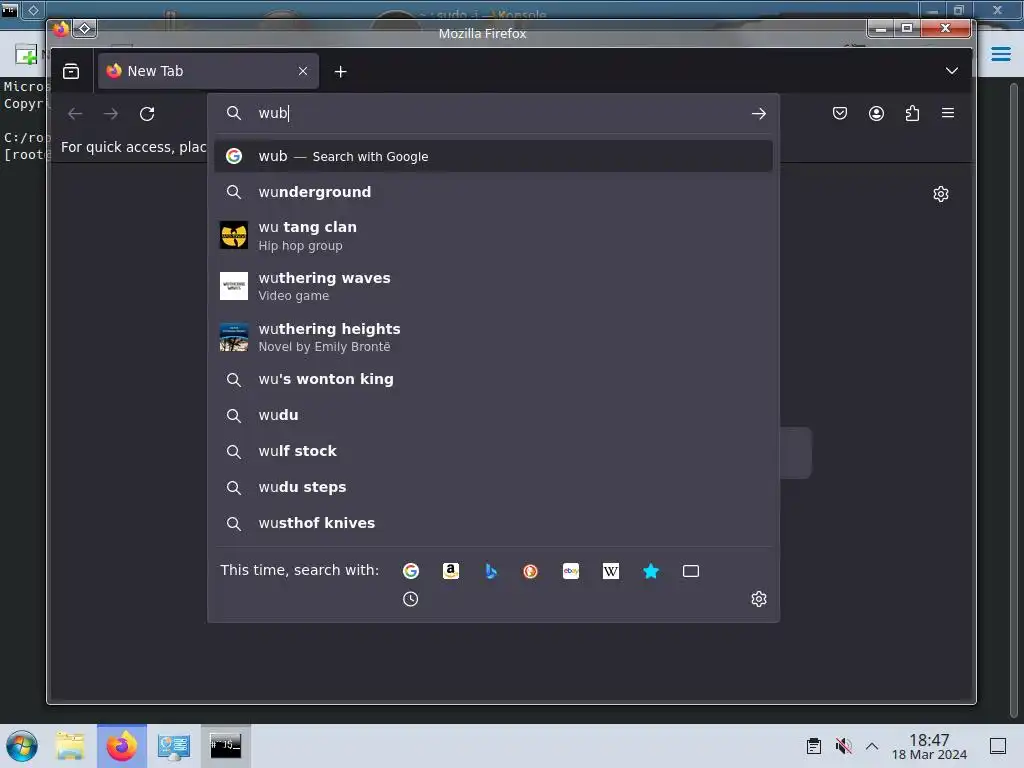Pick the 'wulf stock' suggestion
The width and height of the screenshot is (1024, 768).
pos(493,451)
